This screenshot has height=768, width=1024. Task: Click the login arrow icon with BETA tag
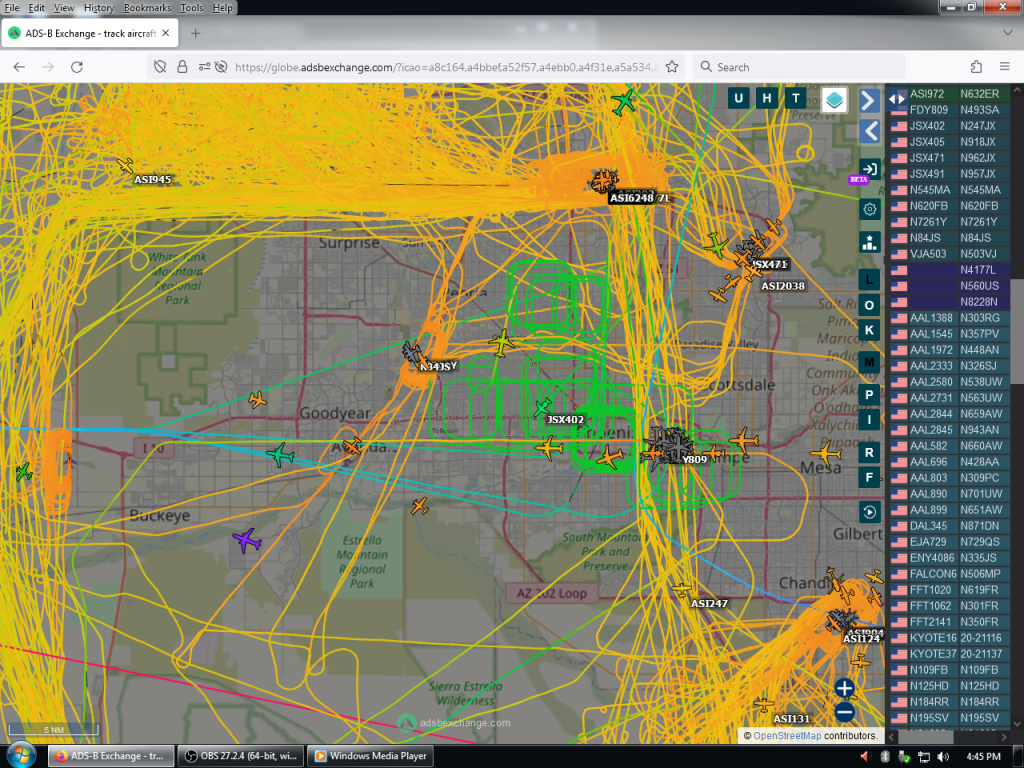pos(869,169)
